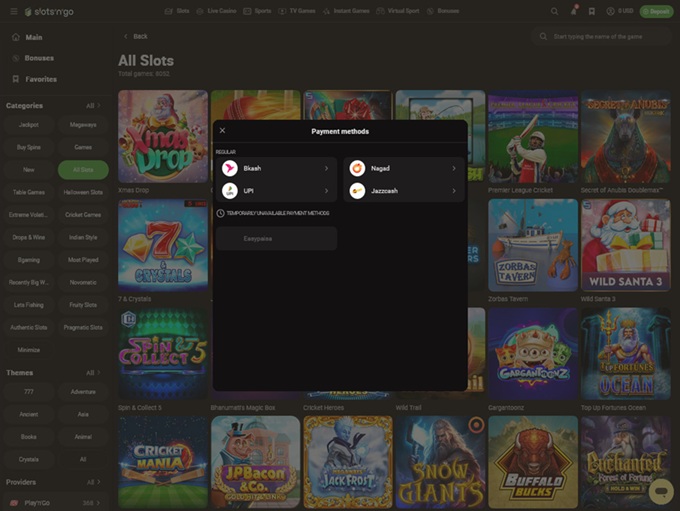Expand Jazzcash payment option arrow
This screenshot has width=680, height=511.
(454, 190)
